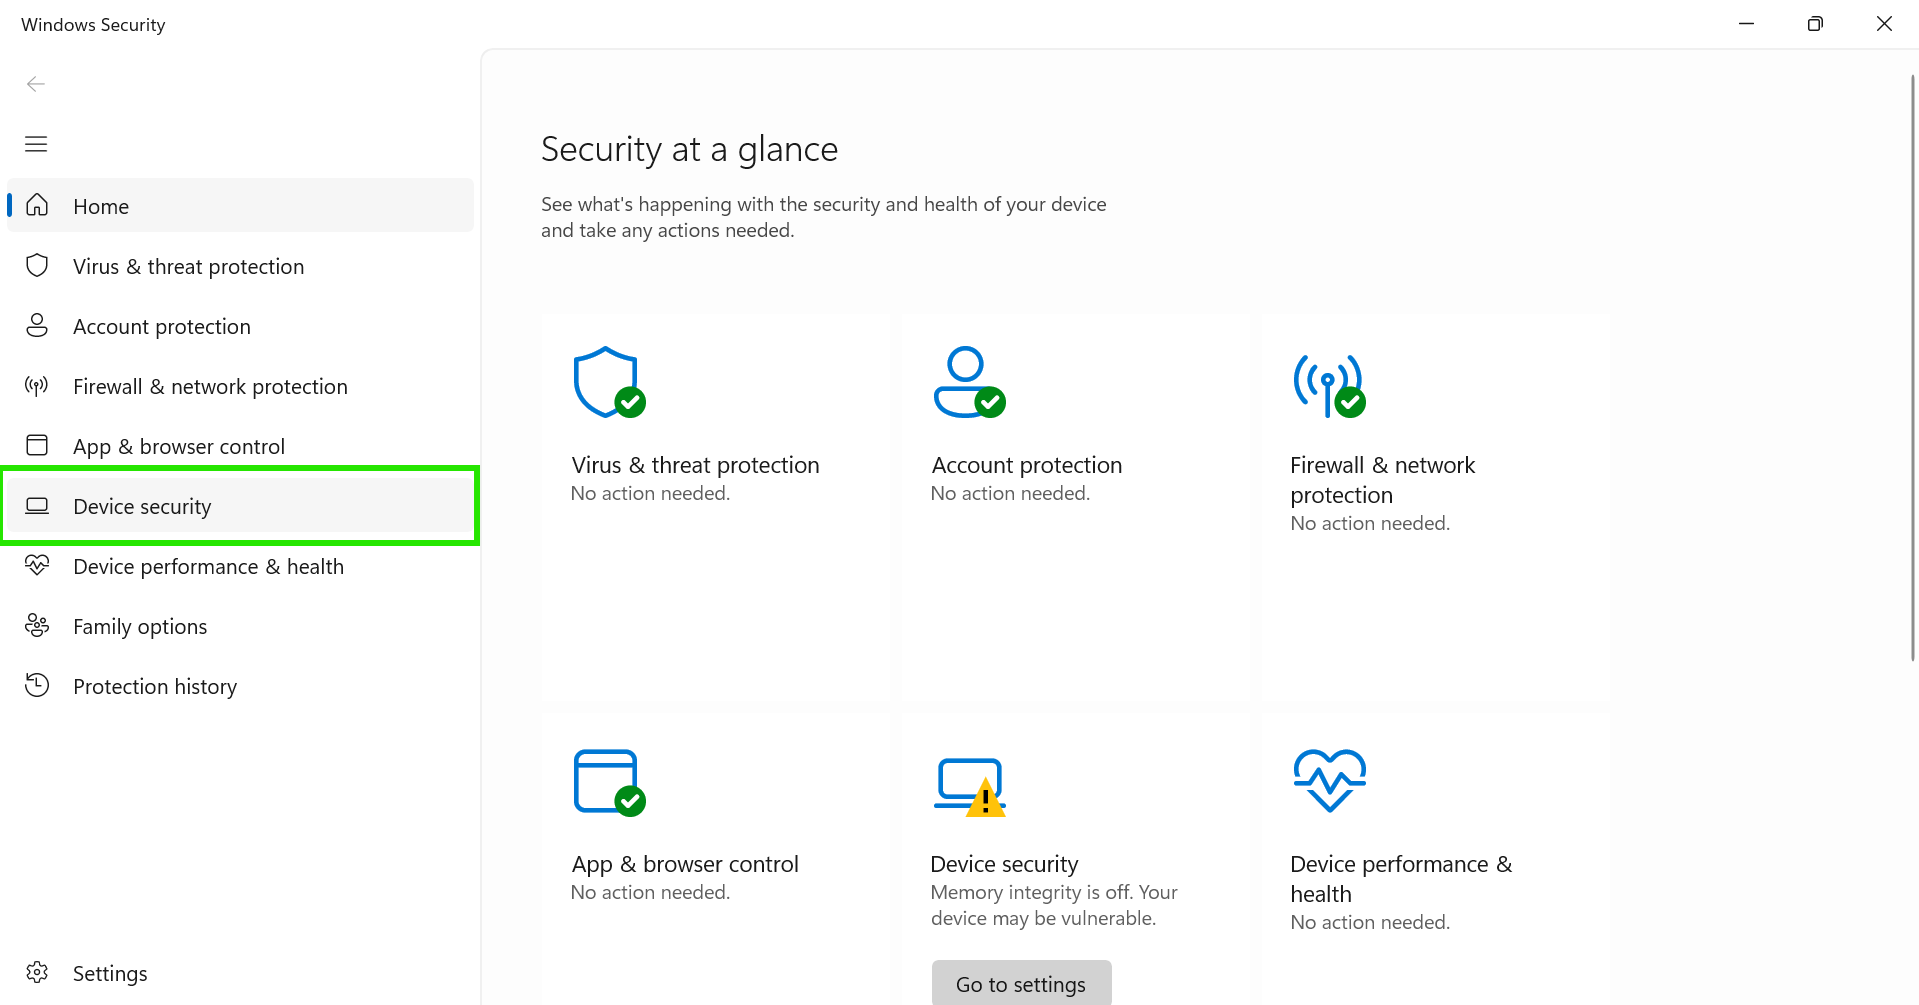
Task: Maximize or restore the Windows Security window
Action: point(1815,24)
